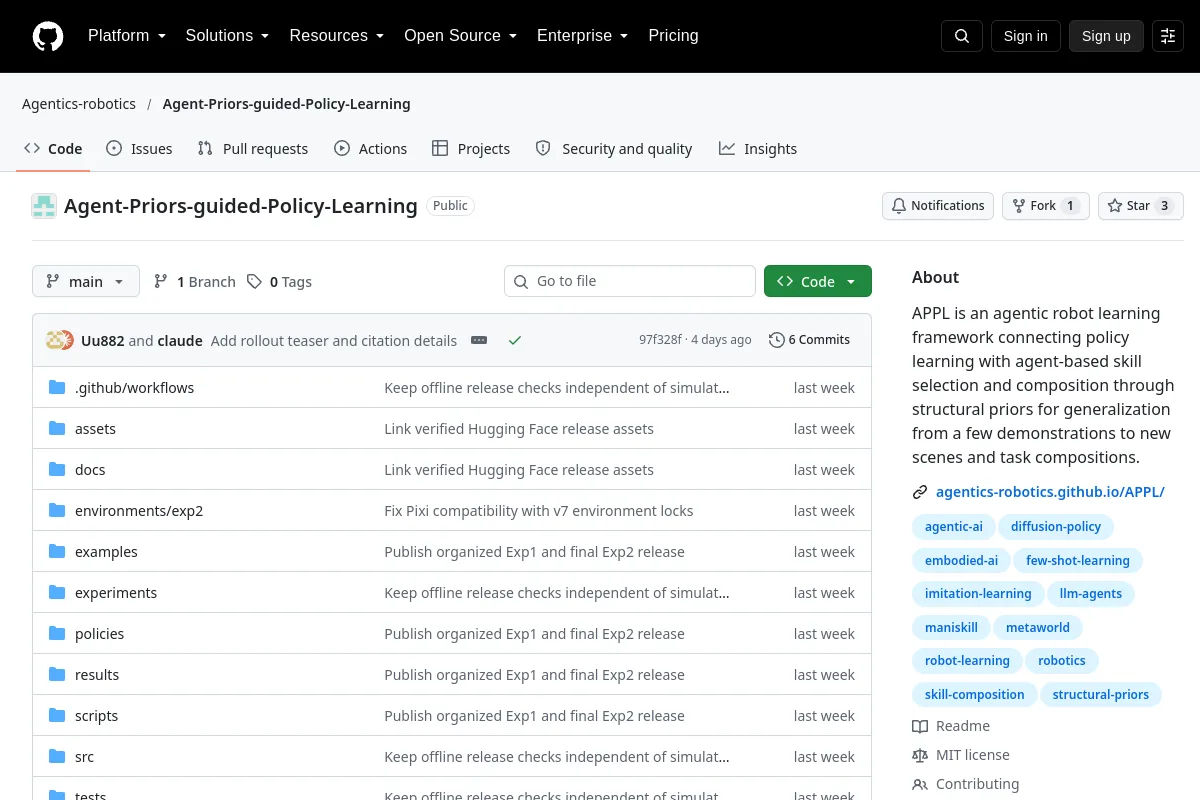Open the Actions tab

[371, 149]
